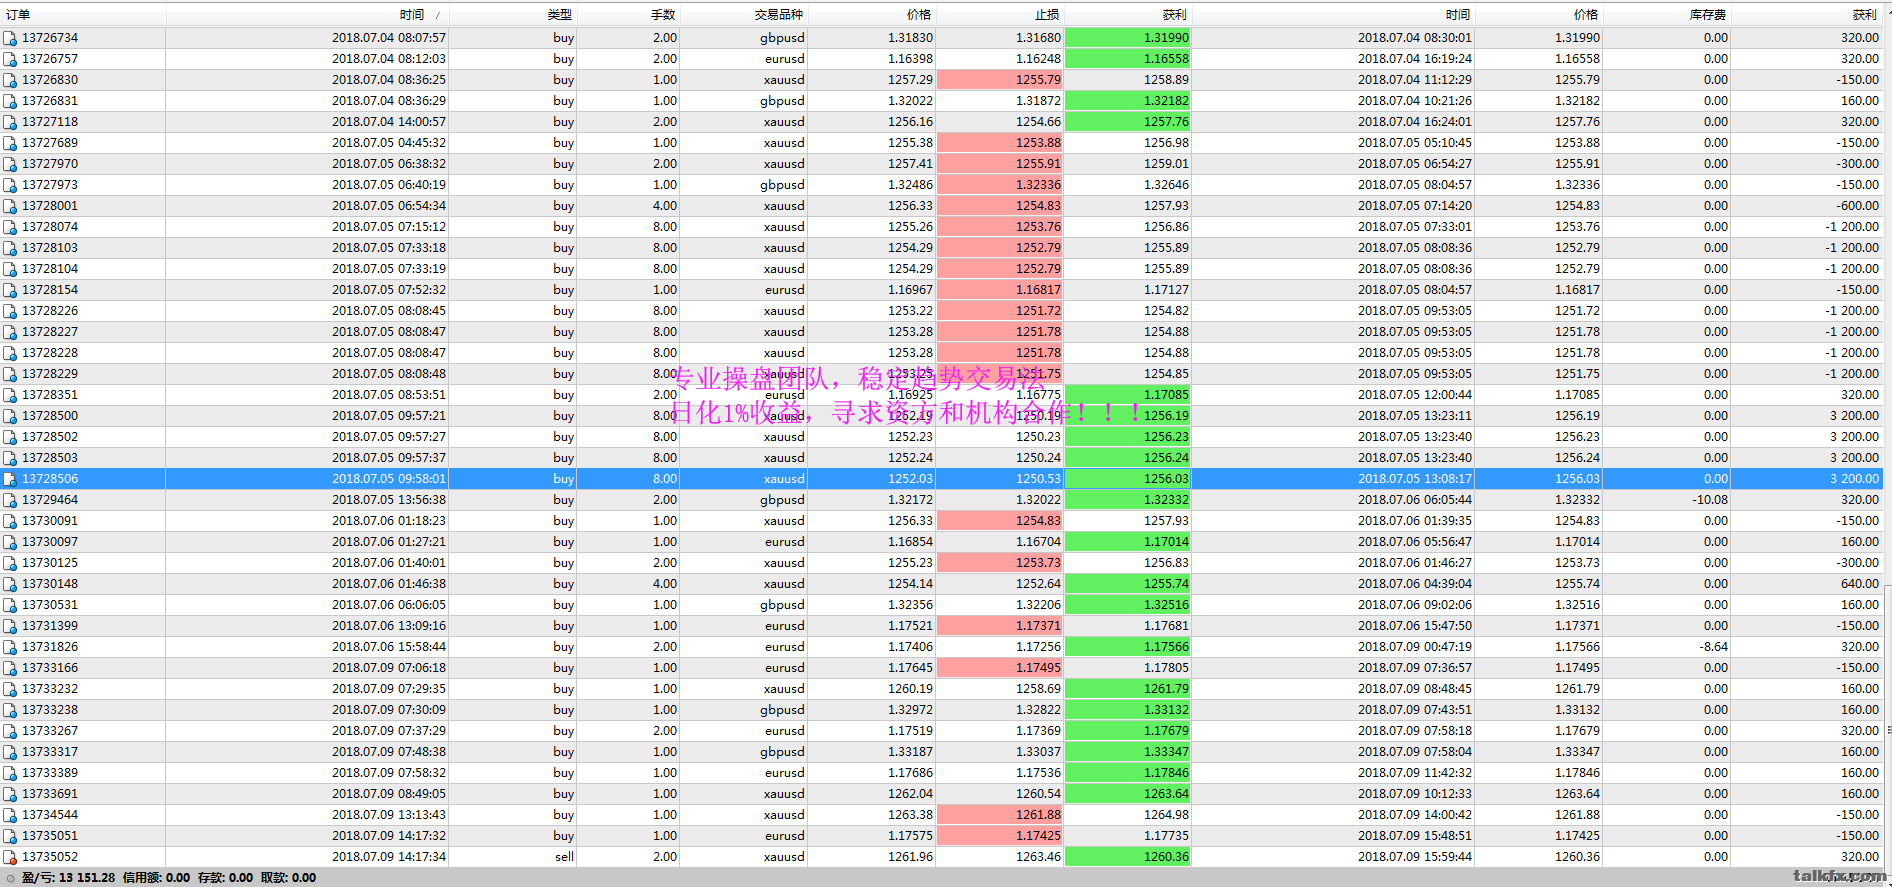Pick the order icon for 13727970
The height and width of the screenshot is (887, 1892).
[x=10, y=164]
